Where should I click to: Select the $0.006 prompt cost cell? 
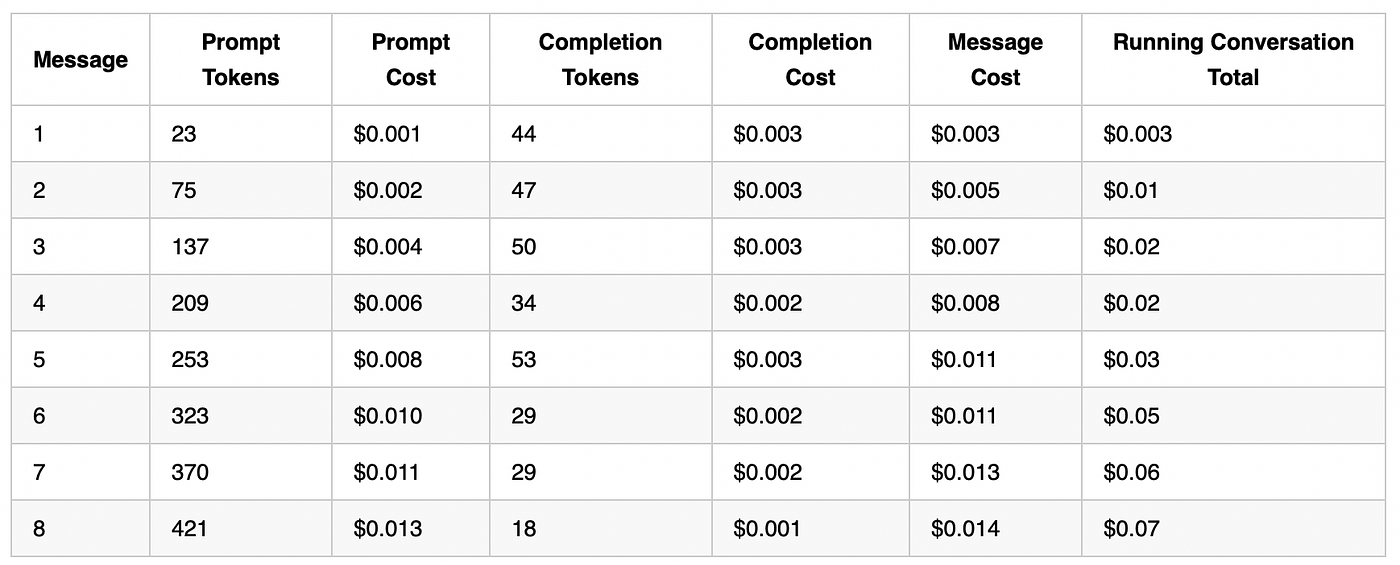click(x=388, y=303)
